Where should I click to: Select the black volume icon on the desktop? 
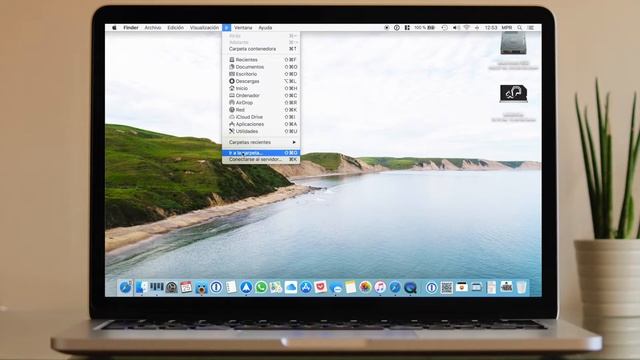[x=513, y=93]
